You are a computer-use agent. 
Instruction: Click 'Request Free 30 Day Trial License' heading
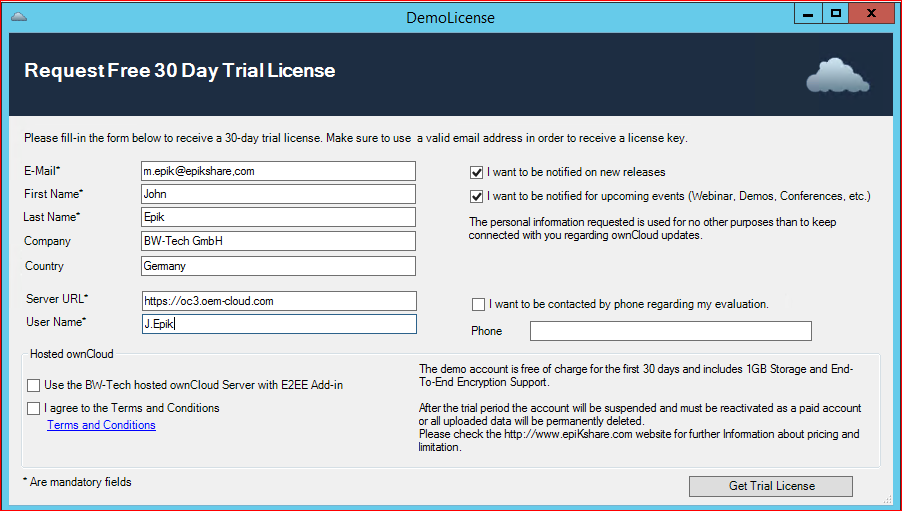coord(179,70)
